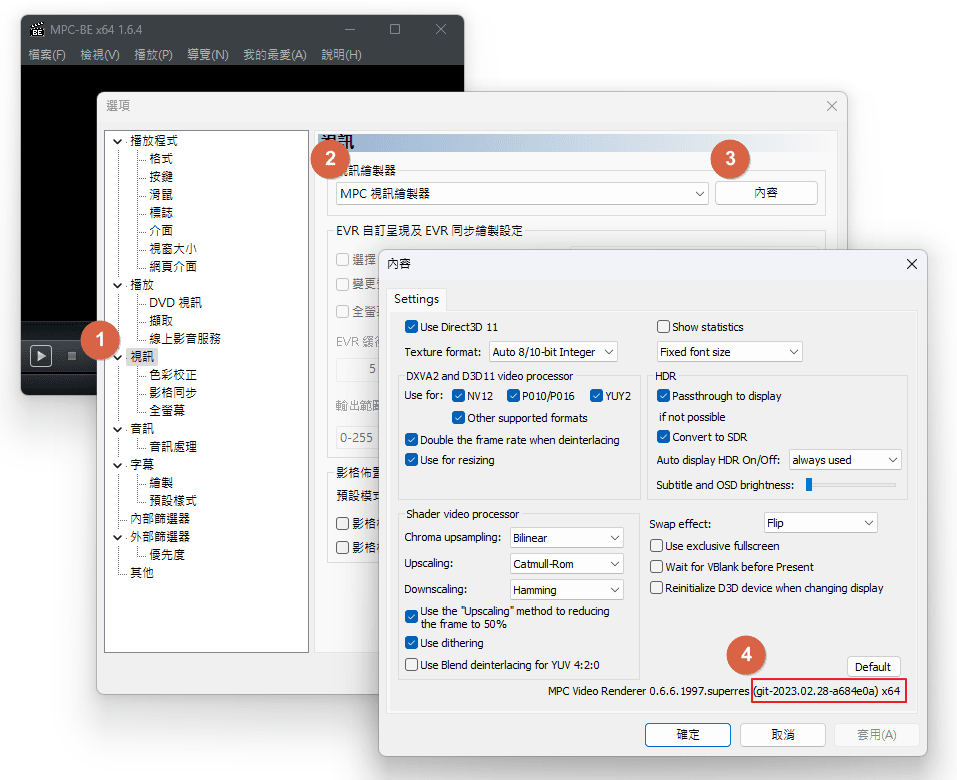Select 優先度 tree item
Screen dimensions: 957x780
pos(167,555)
